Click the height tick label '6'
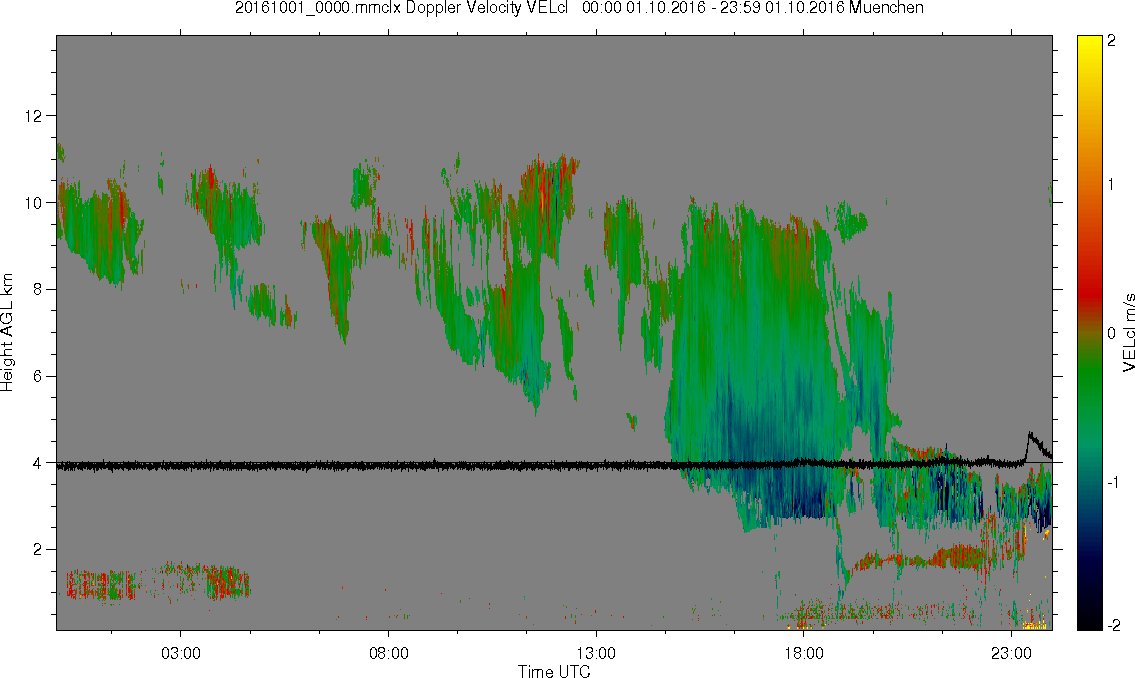 click(38, 376)
